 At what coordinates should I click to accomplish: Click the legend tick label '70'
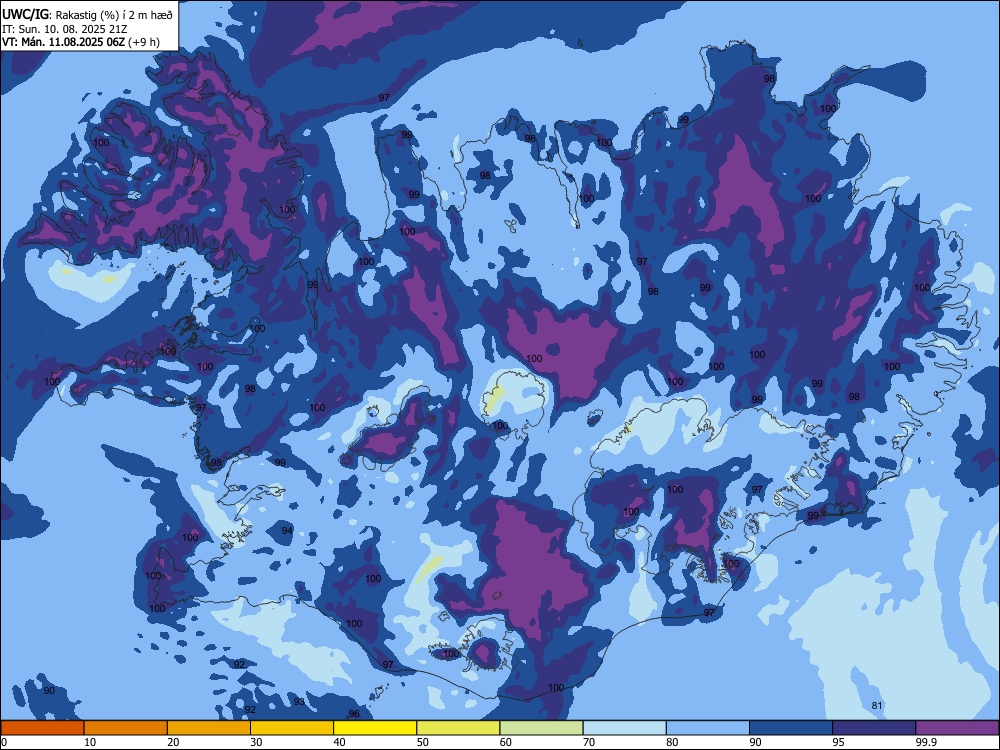(x=589, y=742)
